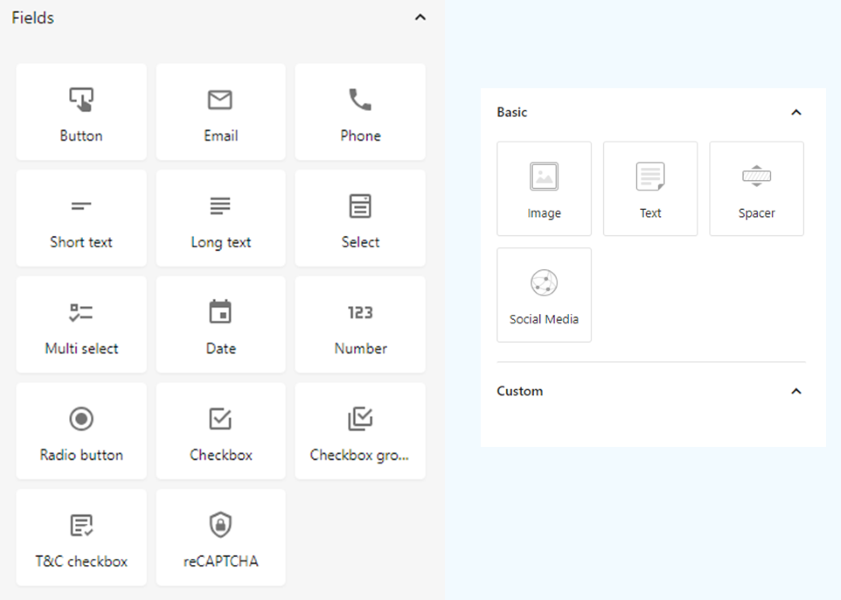Click the Custom section heading
Viewport: 841px width, 600px height.
coord(520,391)
